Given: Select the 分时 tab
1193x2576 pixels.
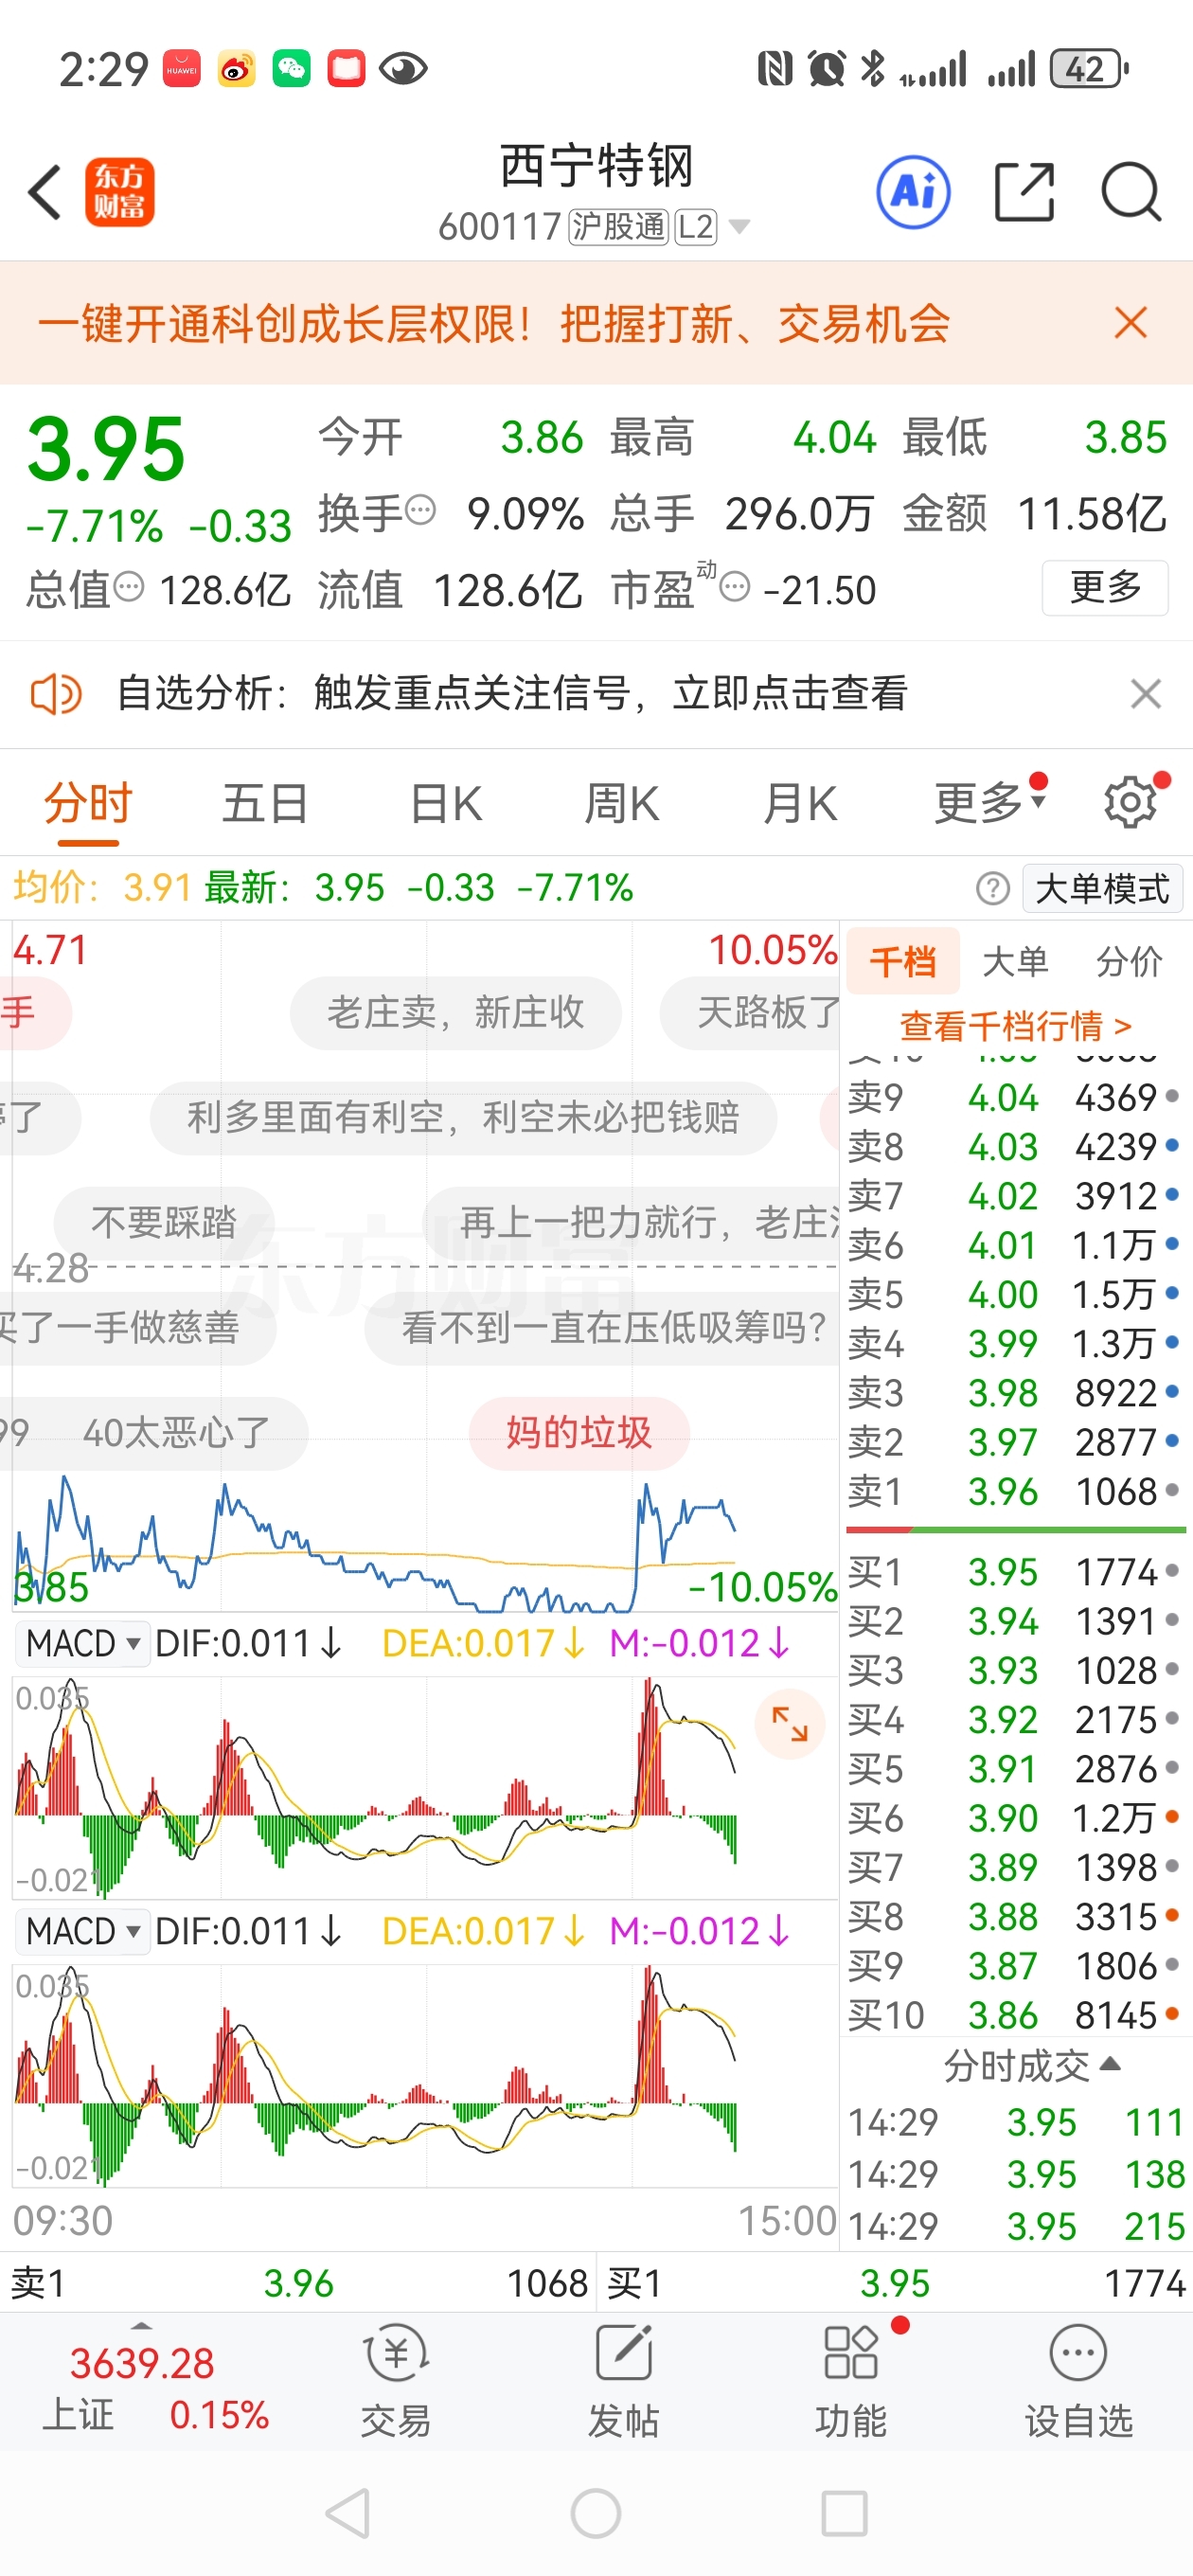Looking at the screenshot, I should (x=88, y=802).
